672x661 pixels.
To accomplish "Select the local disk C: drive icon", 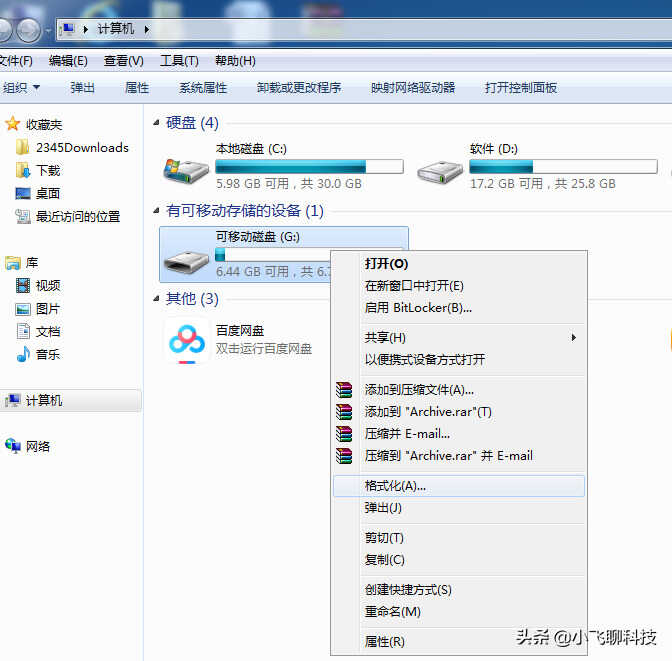I will pyautogui.click(x=186, y=171).
